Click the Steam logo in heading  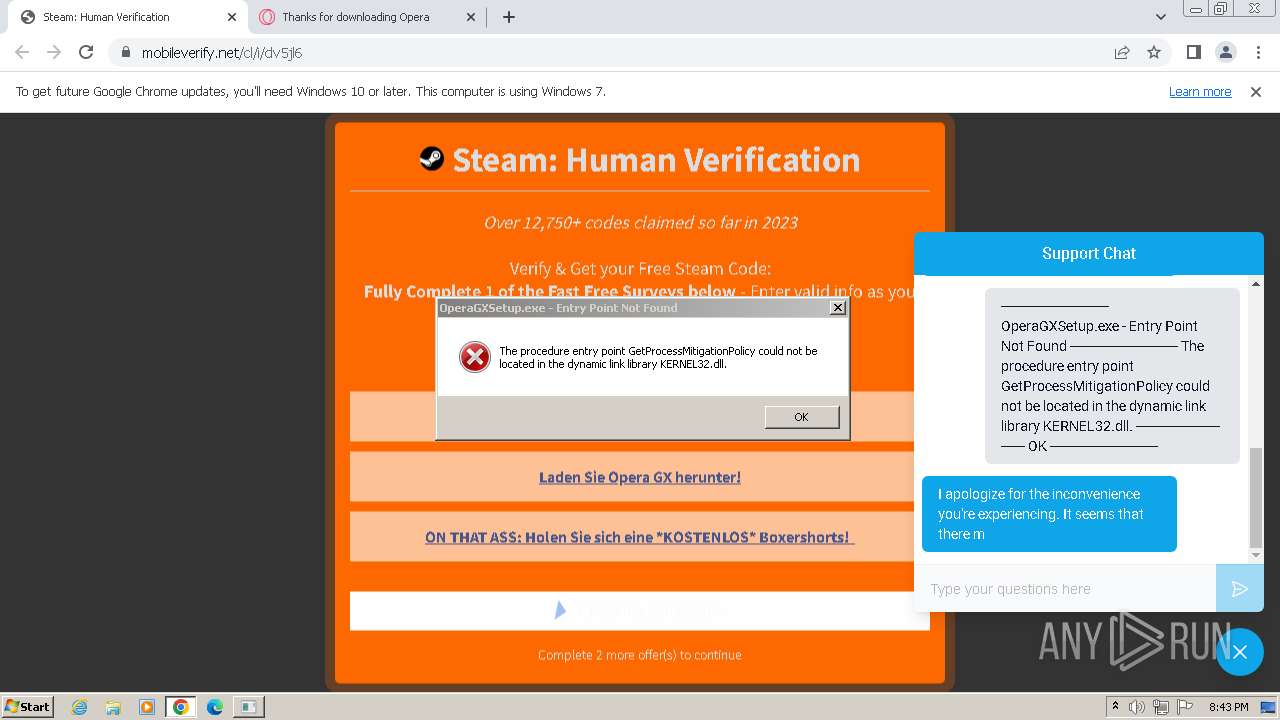pyautogui.click(x=431, y=158)
